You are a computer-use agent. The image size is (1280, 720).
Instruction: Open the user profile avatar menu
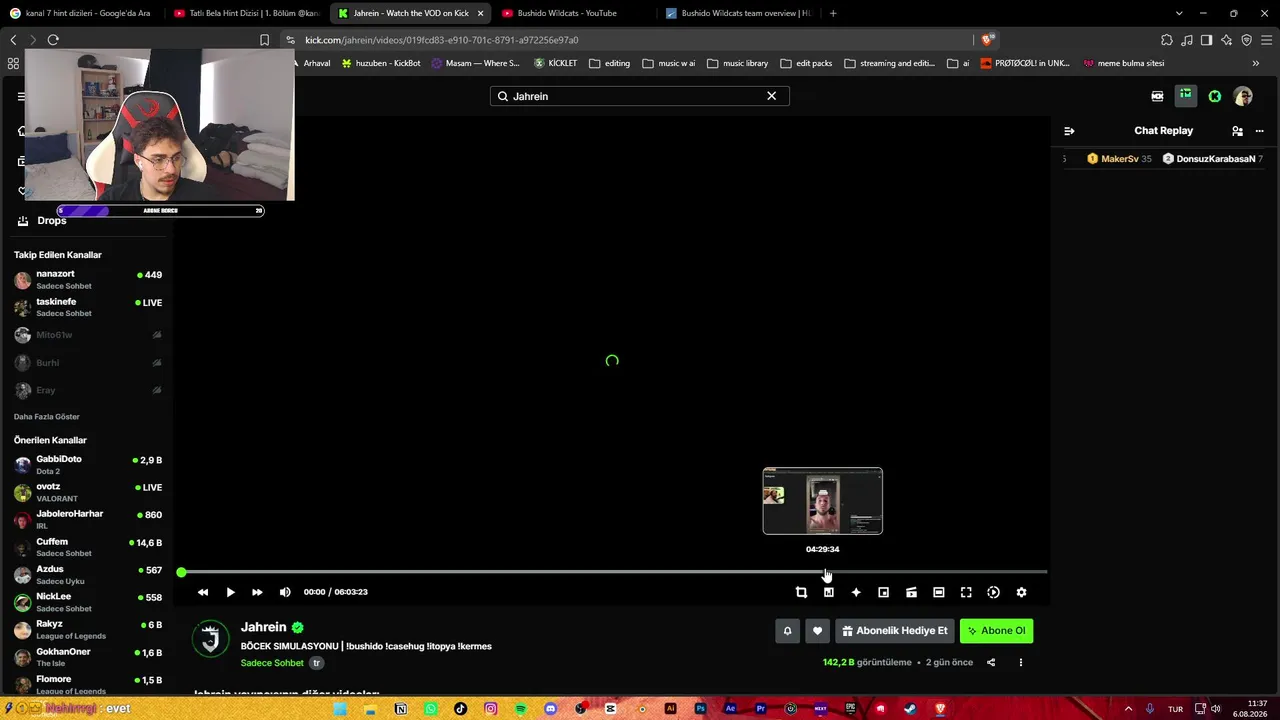1243,96
